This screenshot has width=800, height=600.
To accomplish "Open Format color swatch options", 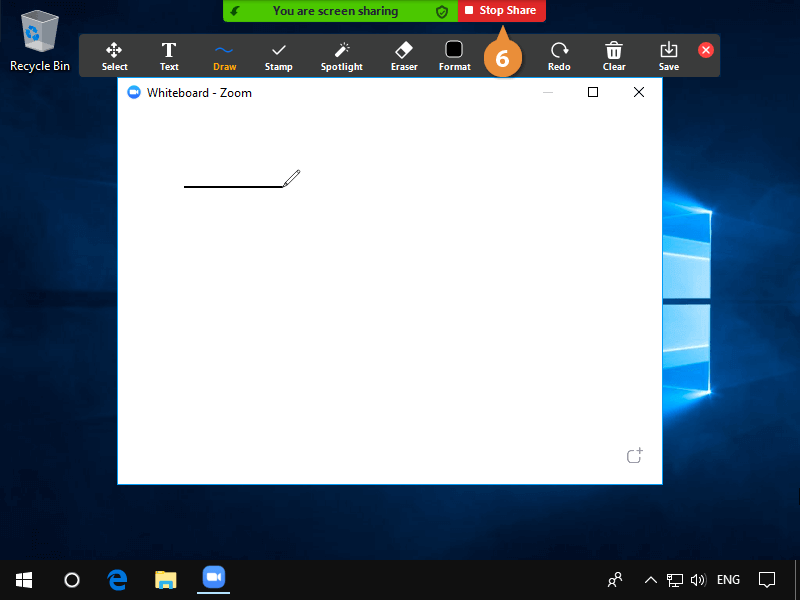I will (454, 56).
